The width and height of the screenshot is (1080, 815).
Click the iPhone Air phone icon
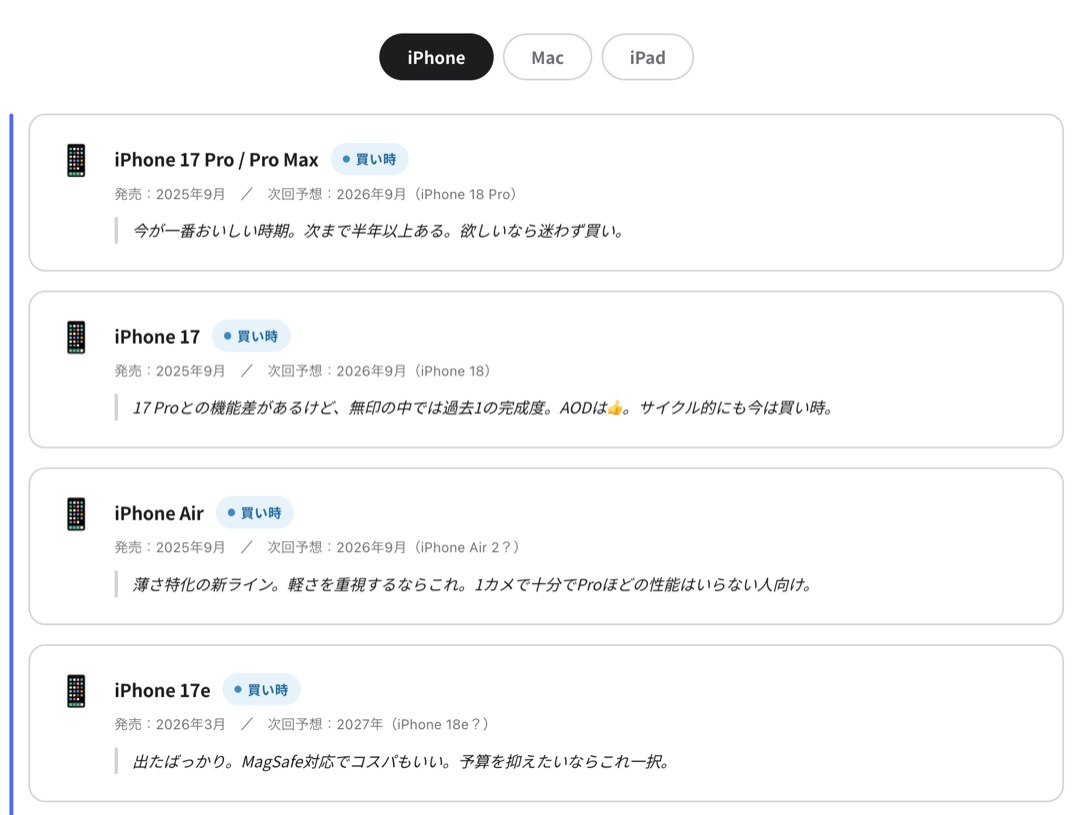(x=76, y=514)
